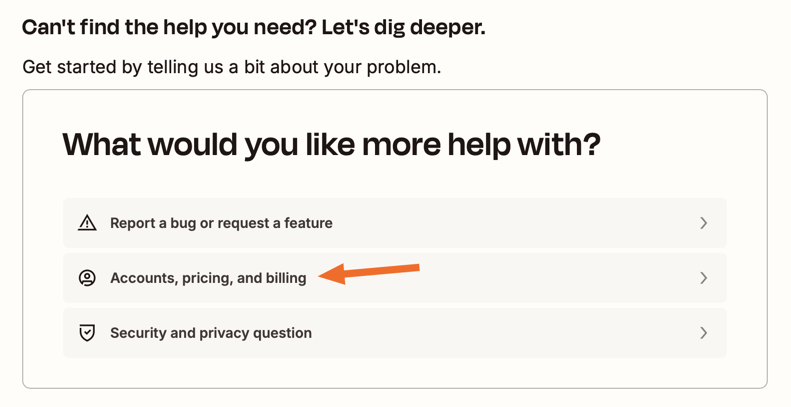Expand the Security and privacy chevron
791x407 pixels.
pos(704,333)
